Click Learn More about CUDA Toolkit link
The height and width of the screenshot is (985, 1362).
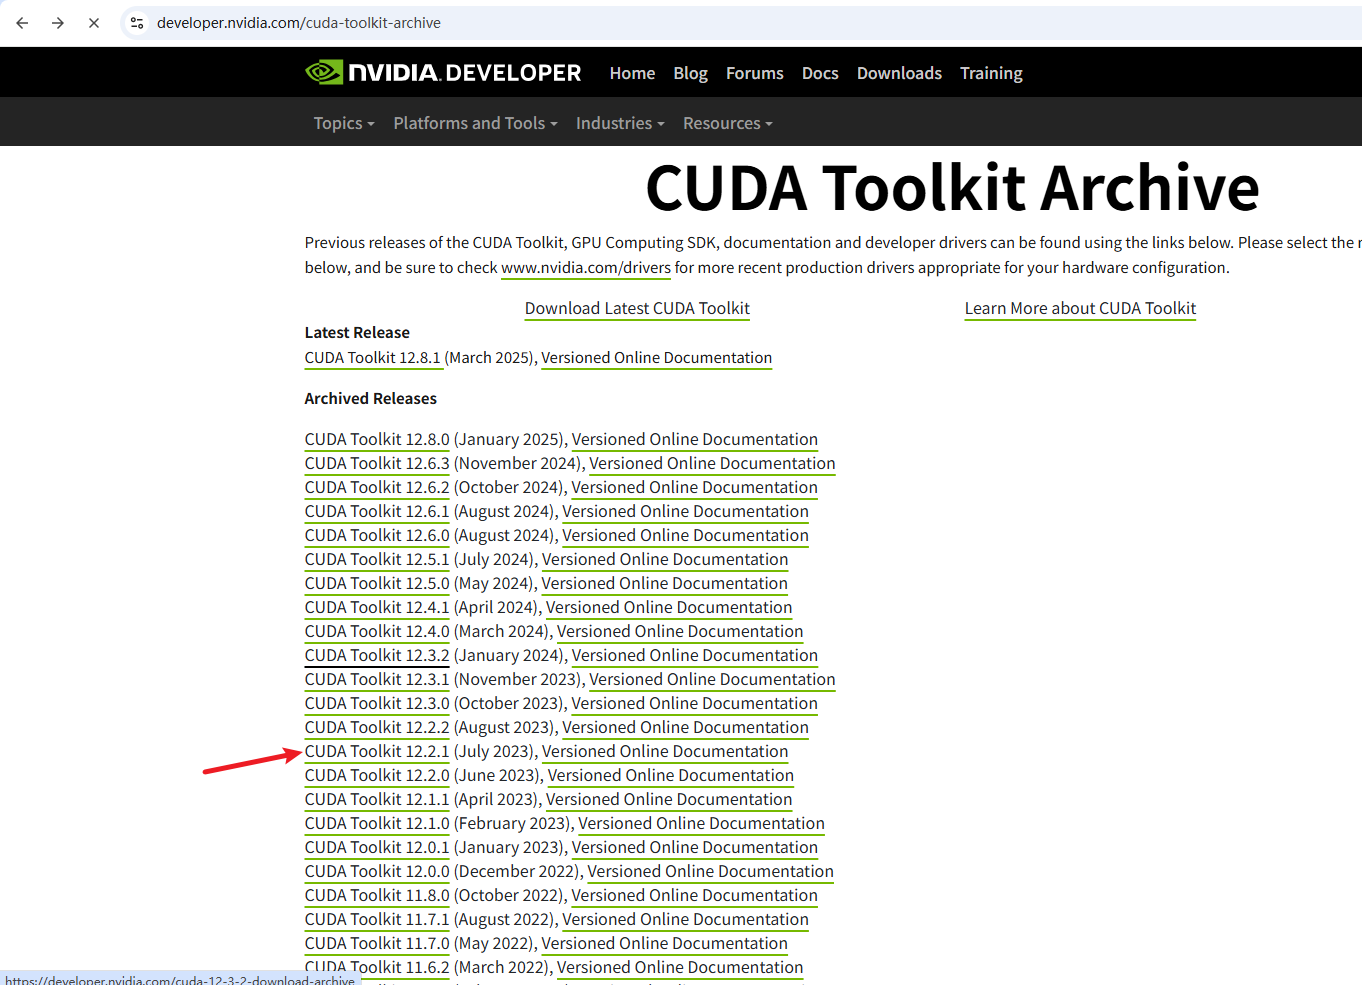[1080, 308]
